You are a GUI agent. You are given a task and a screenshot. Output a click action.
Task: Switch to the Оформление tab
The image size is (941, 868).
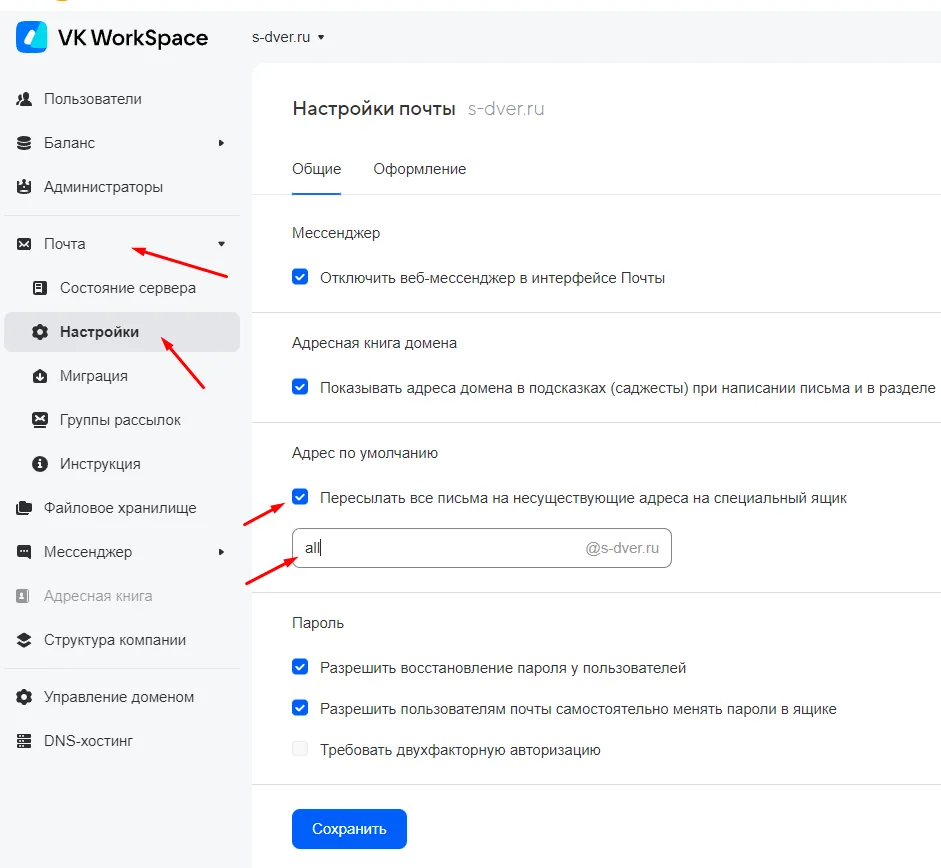419,169
